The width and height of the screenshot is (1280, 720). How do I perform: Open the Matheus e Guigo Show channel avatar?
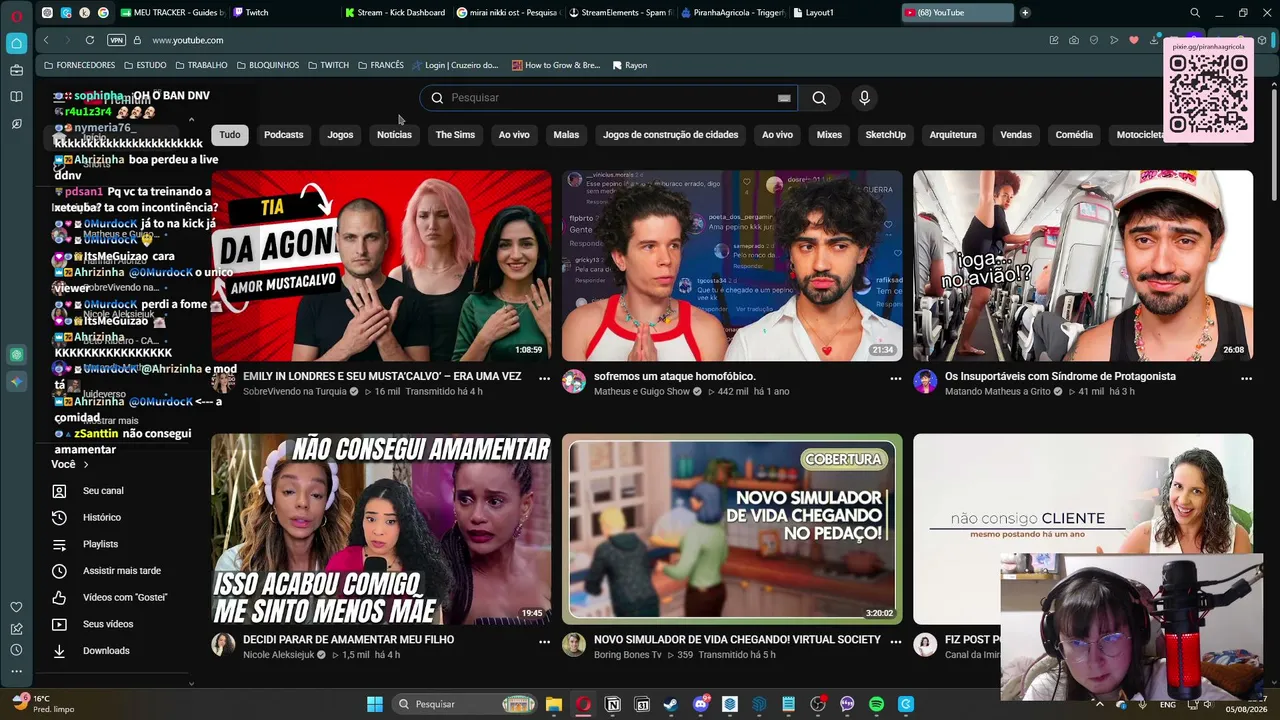coord(574,382)
